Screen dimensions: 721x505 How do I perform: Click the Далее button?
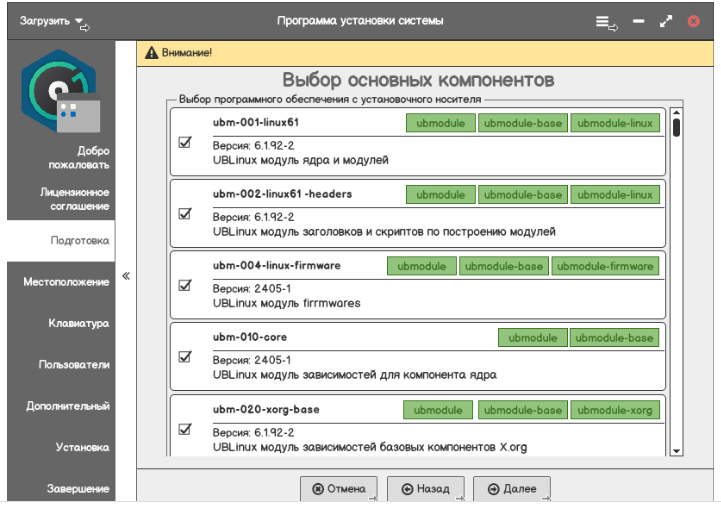coord(512,488)
